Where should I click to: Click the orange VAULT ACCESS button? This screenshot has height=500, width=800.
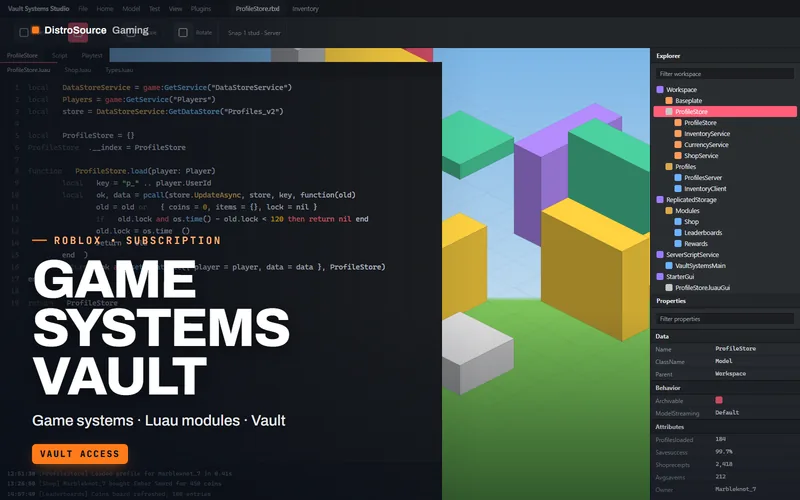click(x=80, y=454)
